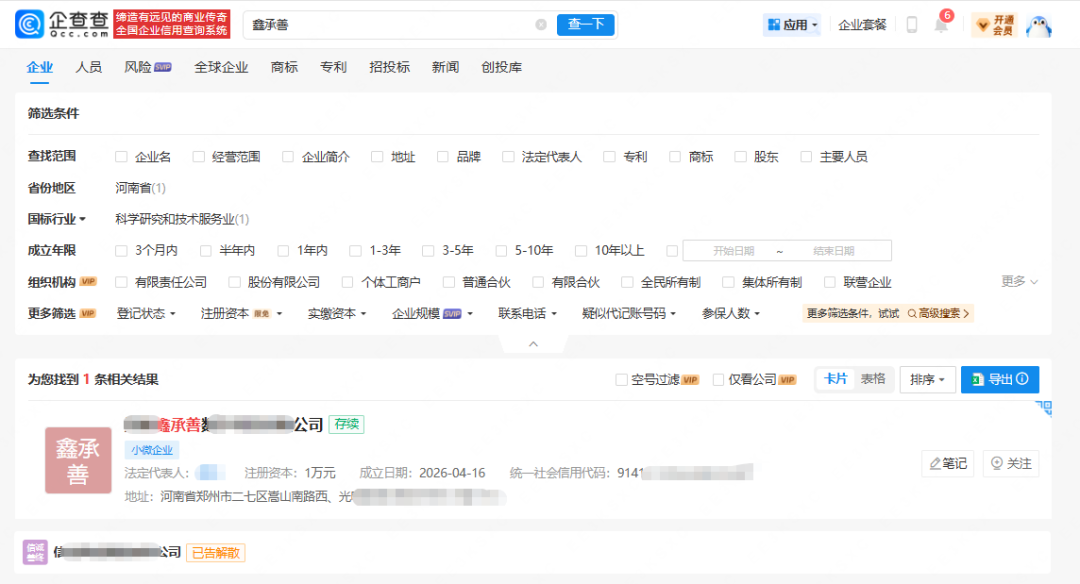Check the 股东 scope checkbox
This screenshot has width=1080, height=584.
740,157
